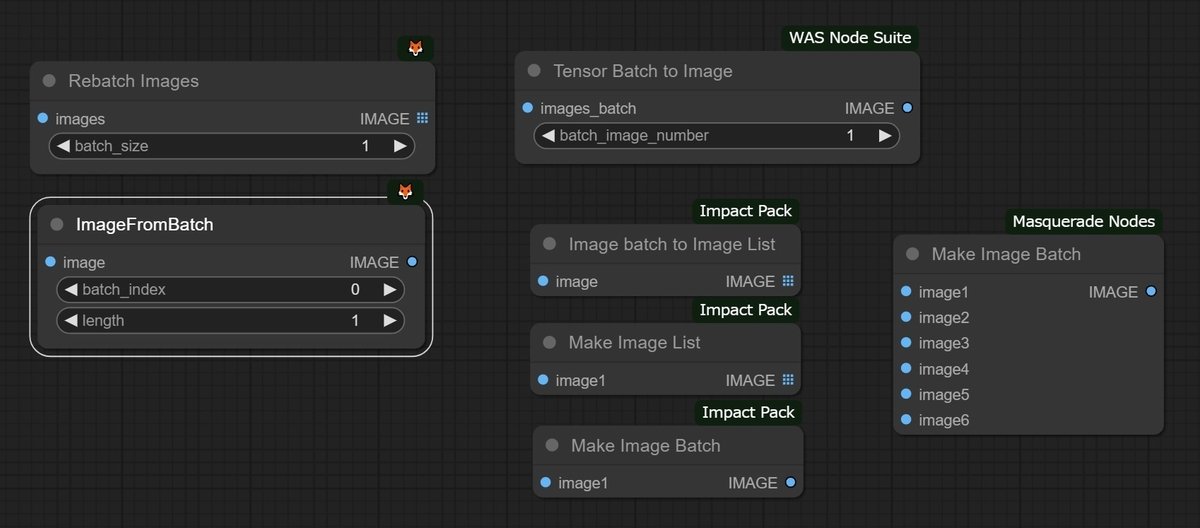The image size is (1200, 528).
Task: Click IMAGE output dot on Tensor Batch to Image
Action: pos(907,108)
